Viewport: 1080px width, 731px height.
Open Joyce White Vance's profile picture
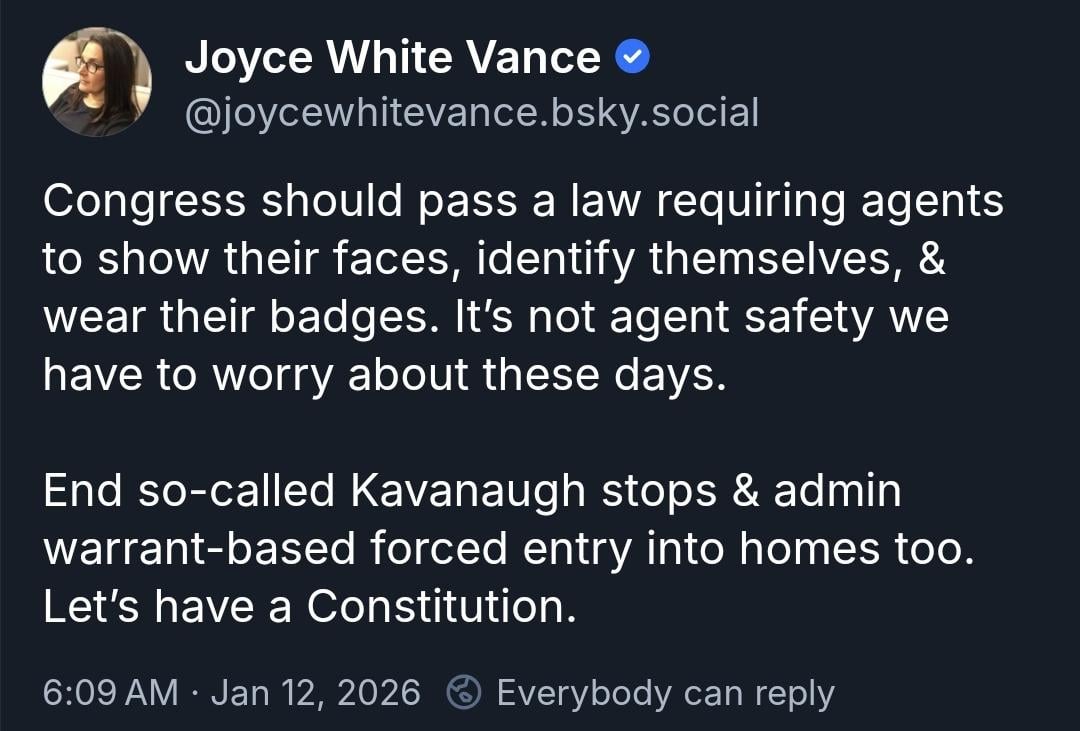tap(97, 82)
